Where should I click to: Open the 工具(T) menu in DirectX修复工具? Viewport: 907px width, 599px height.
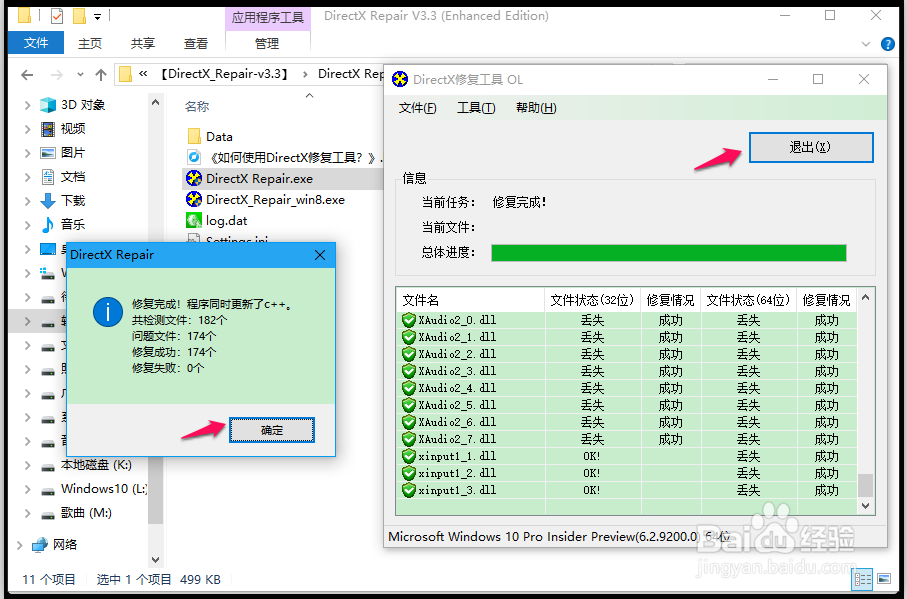pyautogui.click(x=476, y=108)
